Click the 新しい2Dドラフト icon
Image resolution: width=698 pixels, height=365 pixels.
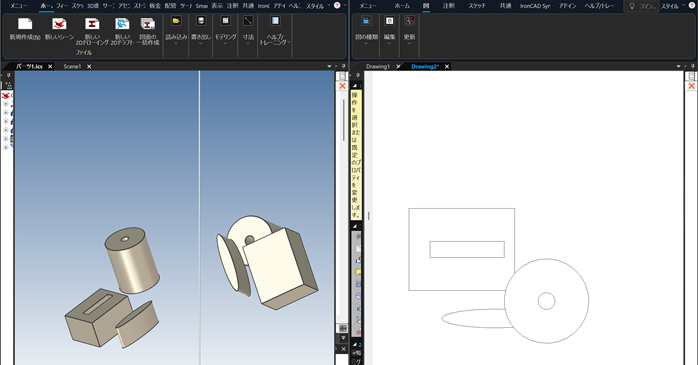point(122,24)
